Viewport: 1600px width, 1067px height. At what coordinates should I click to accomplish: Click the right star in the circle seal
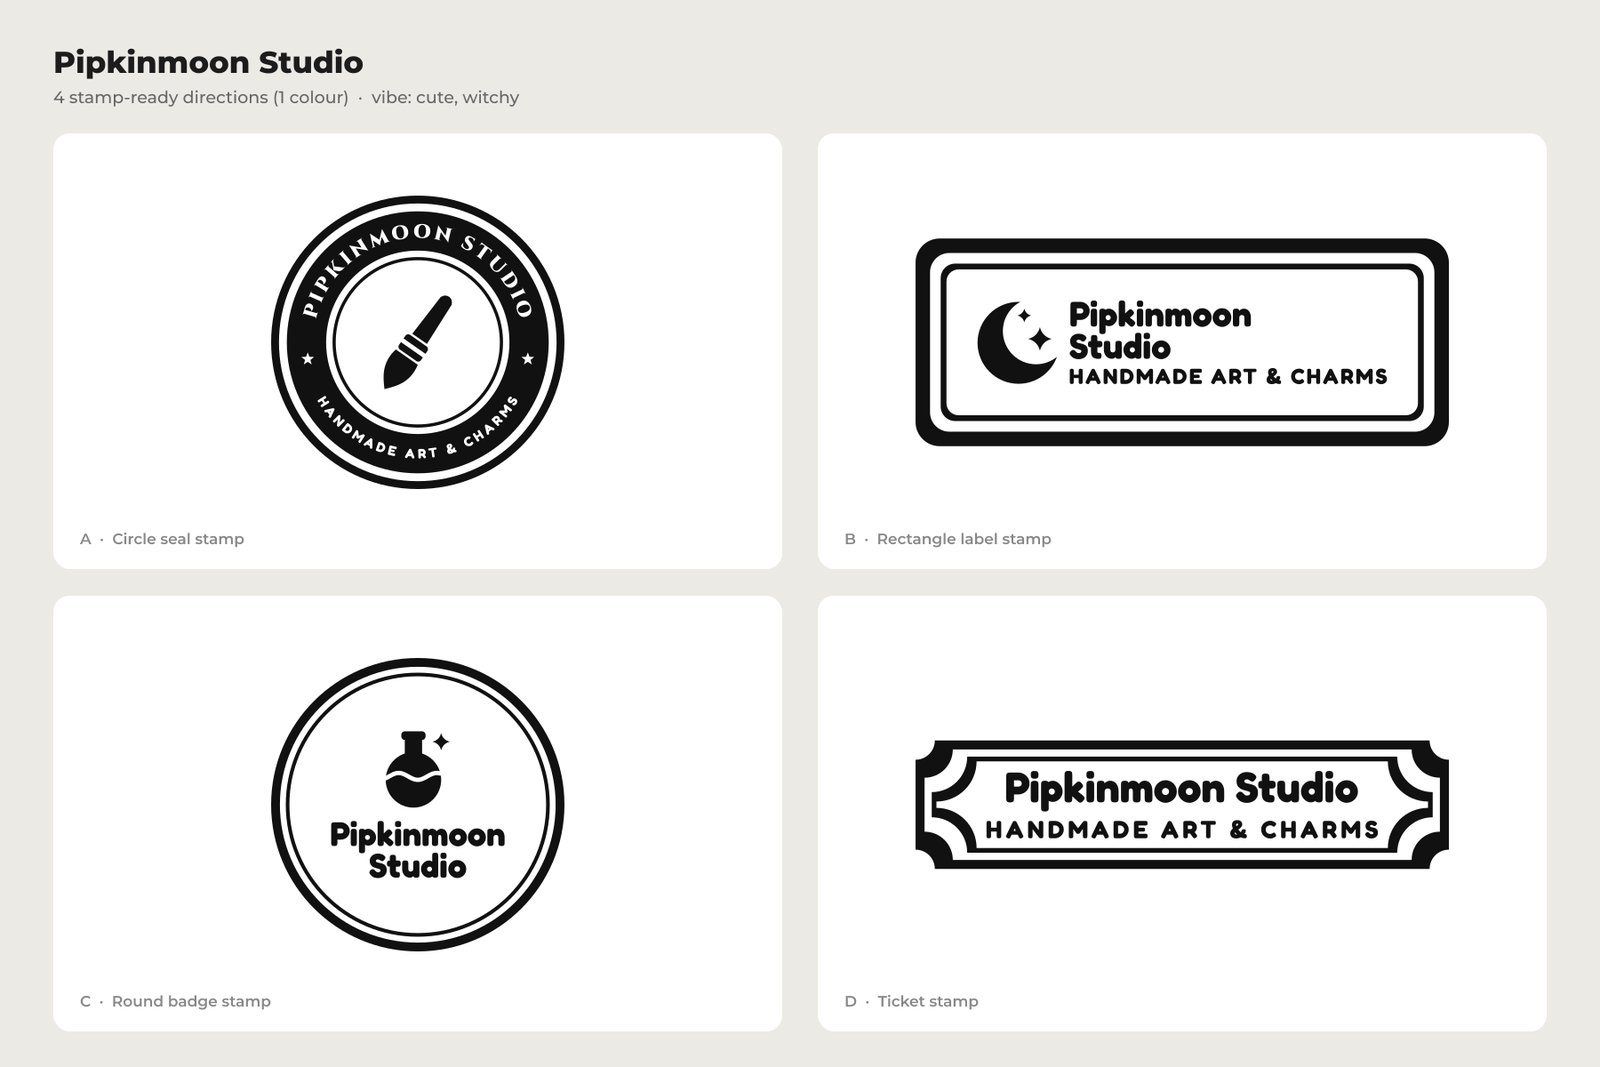(528, 359)
